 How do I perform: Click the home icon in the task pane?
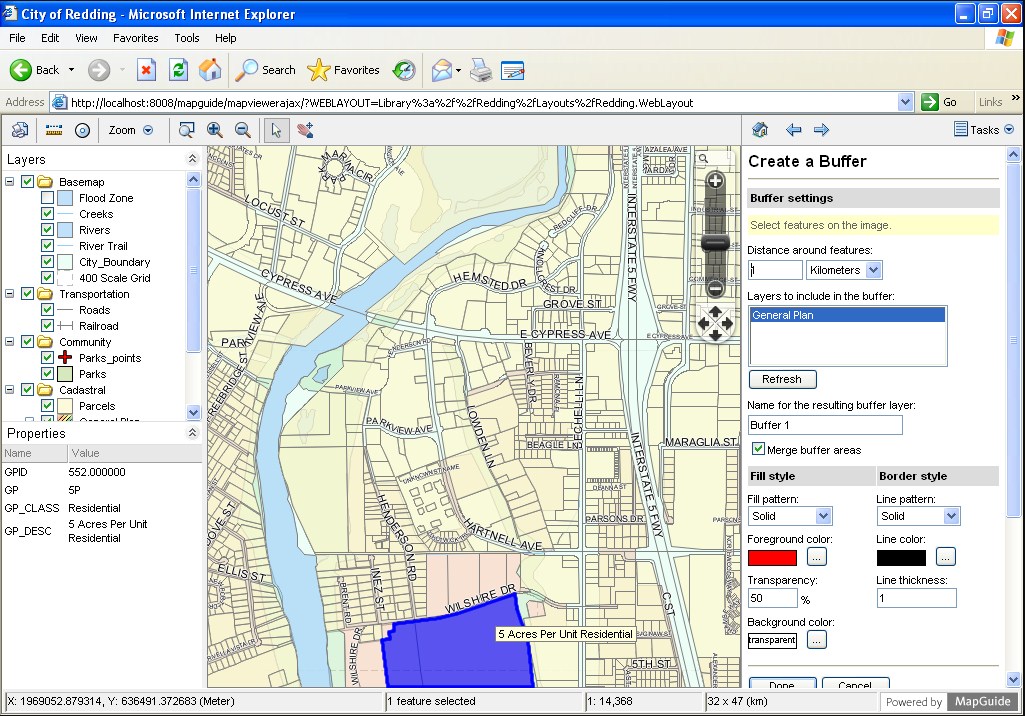click(761, 129)
